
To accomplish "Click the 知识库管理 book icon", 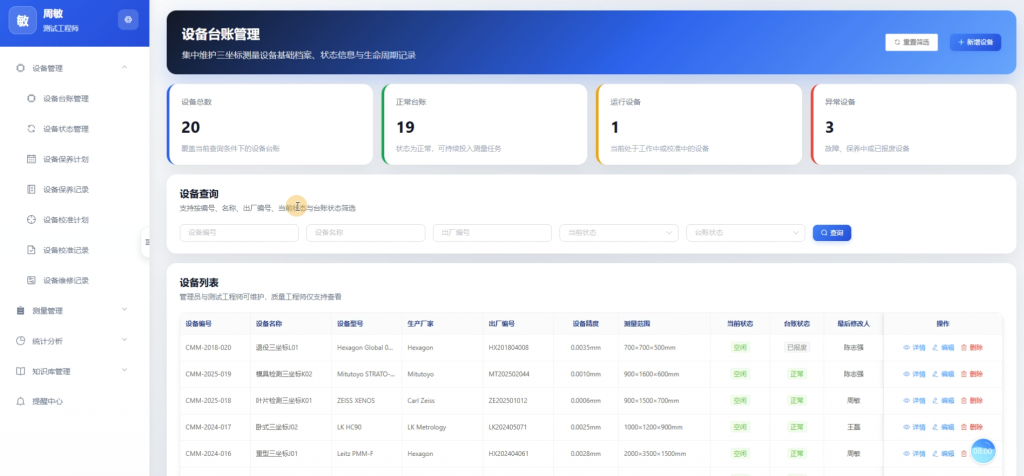I will (x=20, y=371).
